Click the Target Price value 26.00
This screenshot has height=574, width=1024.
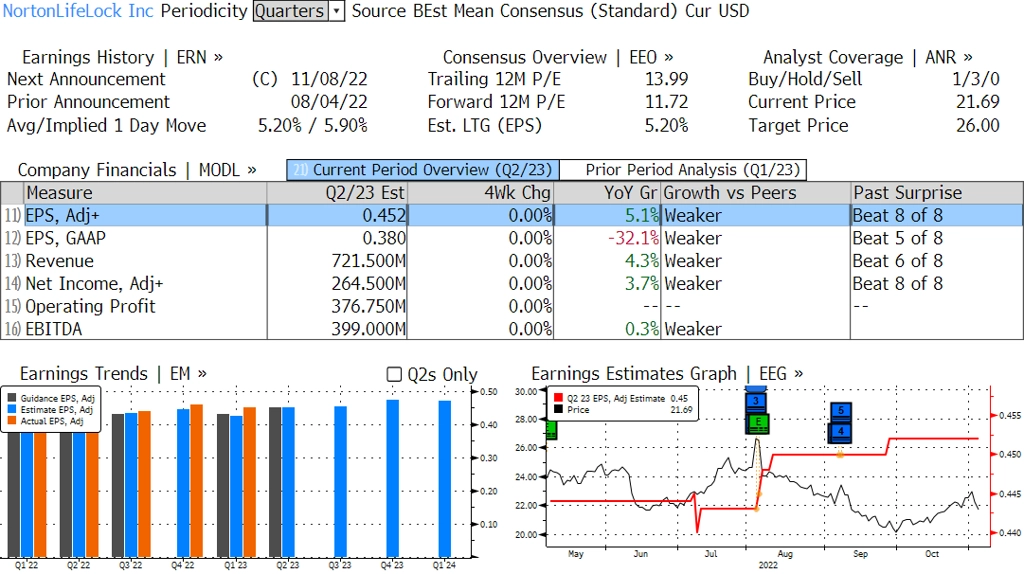point(978,125)
